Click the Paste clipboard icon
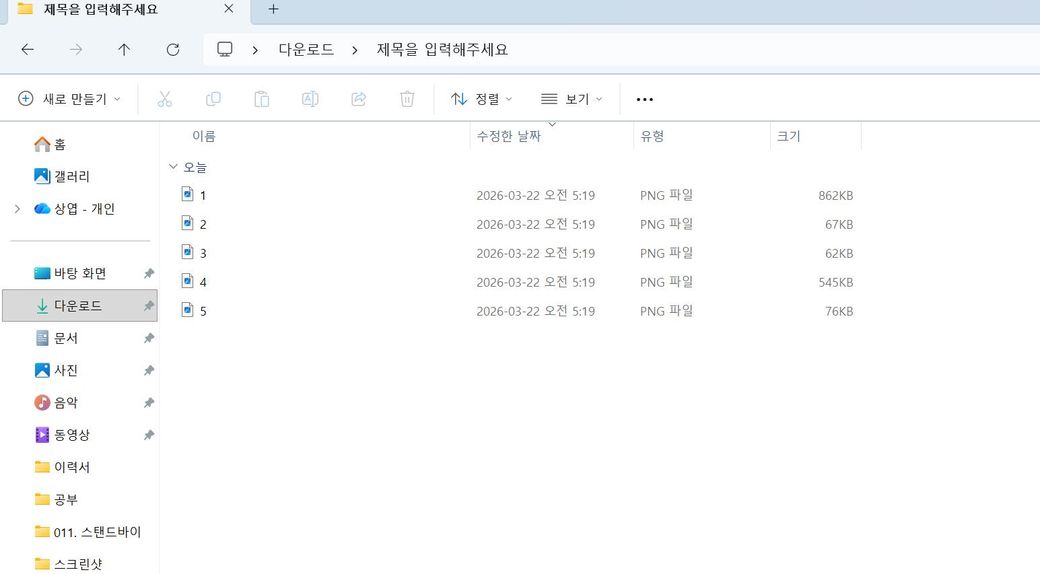1040x574 pixels. (261, 99)
